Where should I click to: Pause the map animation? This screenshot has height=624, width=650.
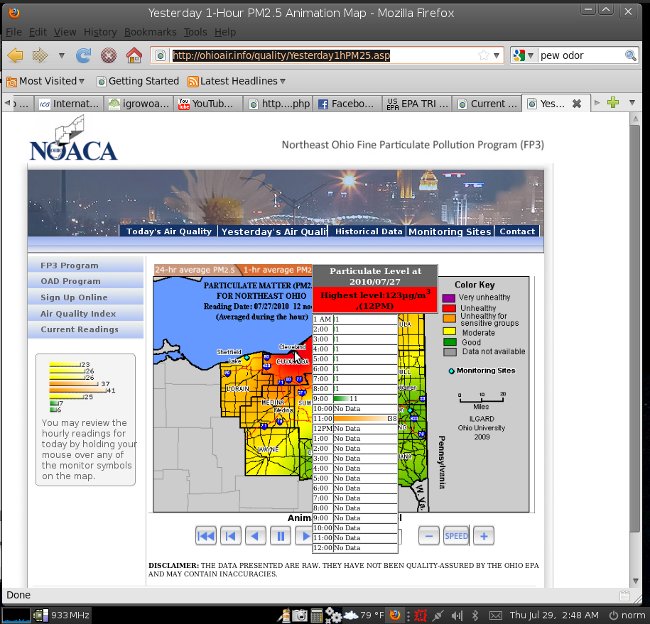(280, 536)
